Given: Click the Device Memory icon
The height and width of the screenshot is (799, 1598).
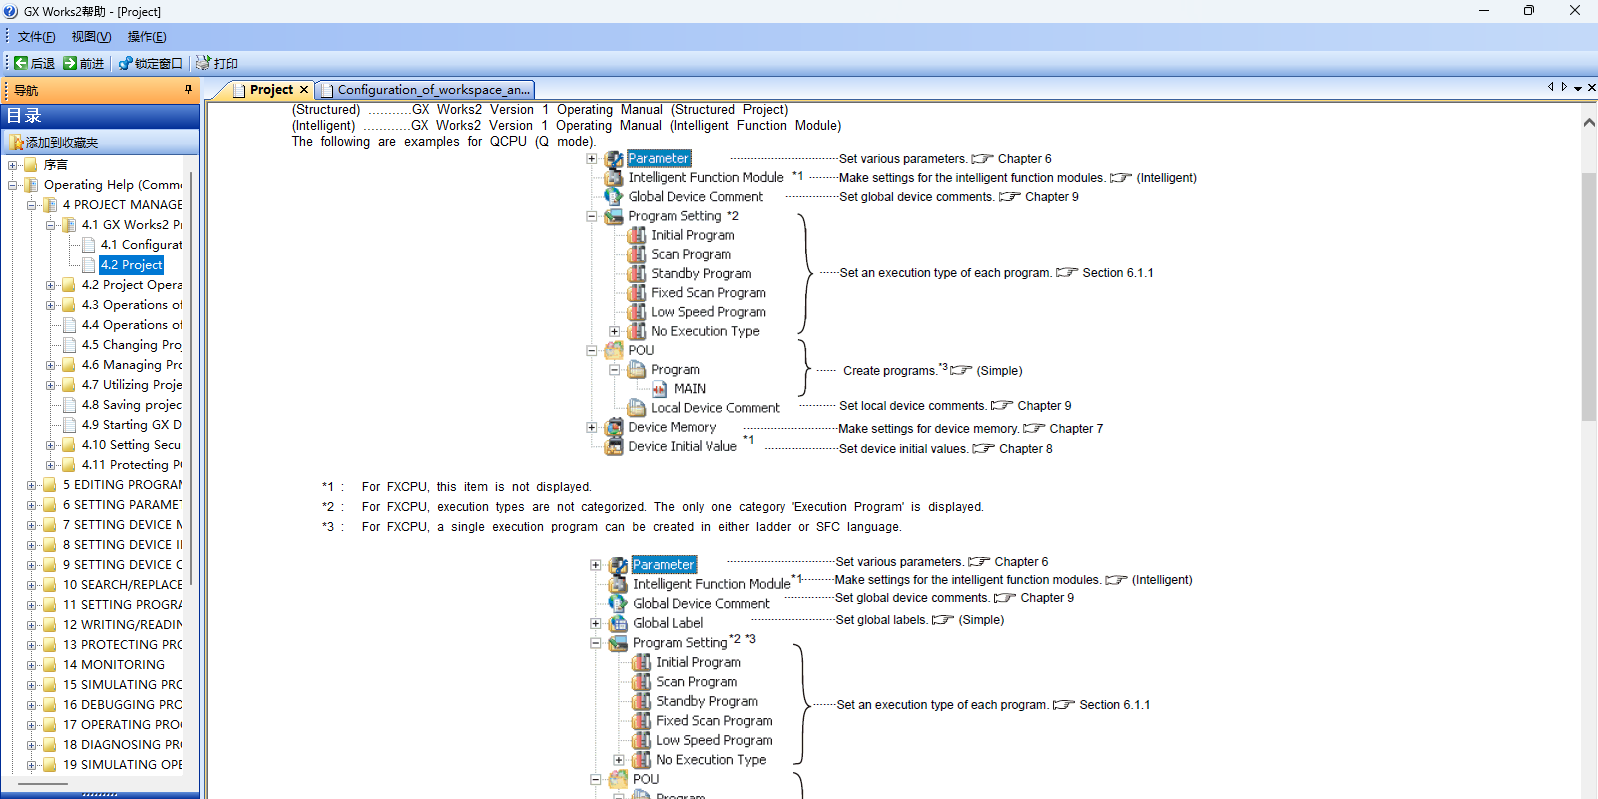Looking at the screenshot, I should 613,427.
